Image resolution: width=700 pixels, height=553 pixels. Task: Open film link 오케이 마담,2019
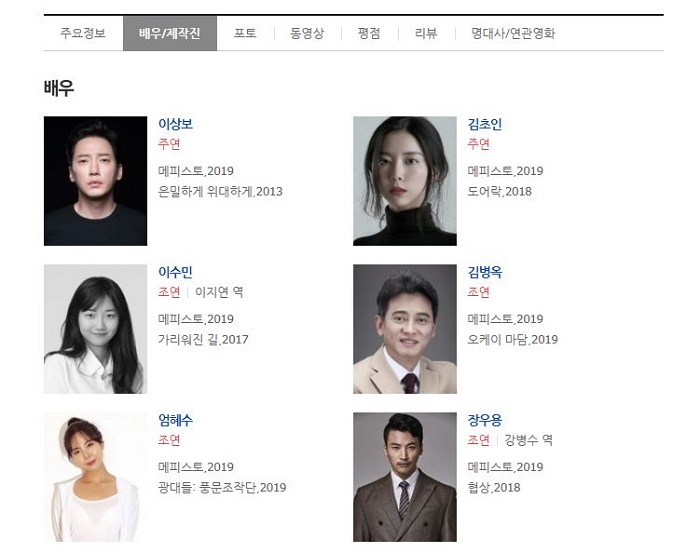pyautogui.click(x=512, y=340)
